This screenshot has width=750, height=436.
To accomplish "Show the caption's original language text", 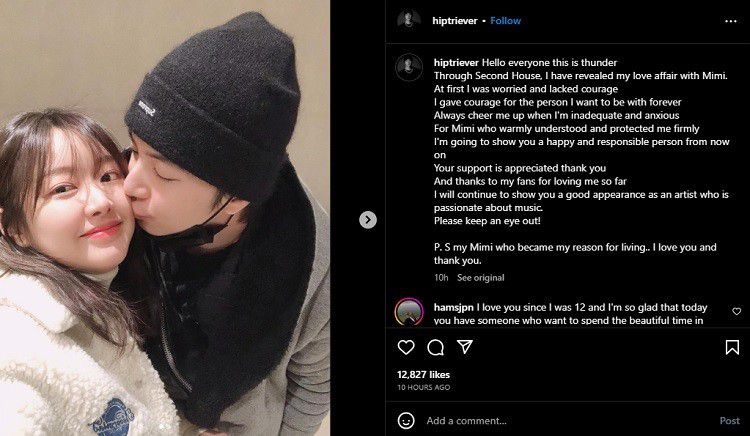I will coord(481,277).
